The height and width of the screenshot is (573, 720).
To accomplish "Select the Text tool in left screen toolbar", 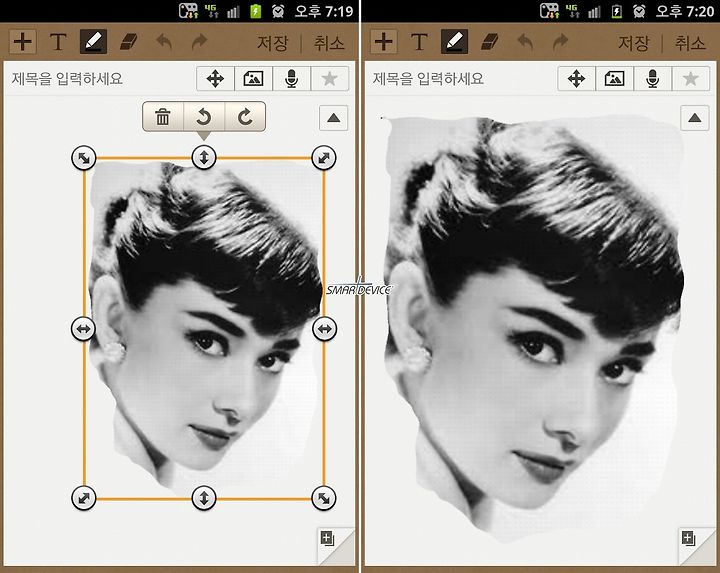I will pyautogui.click(x=58, y=42).
